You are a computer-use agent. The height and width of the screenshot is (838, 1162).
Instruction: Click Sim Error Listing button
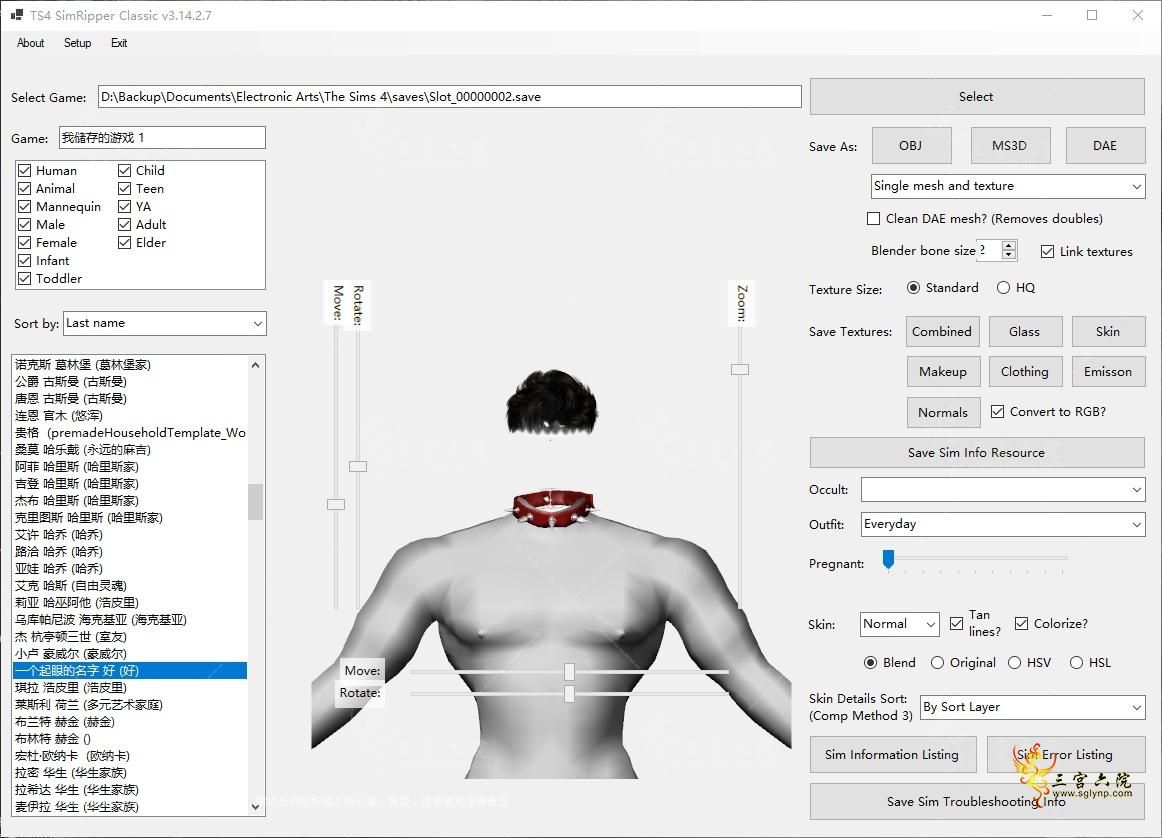[1065, 754]
